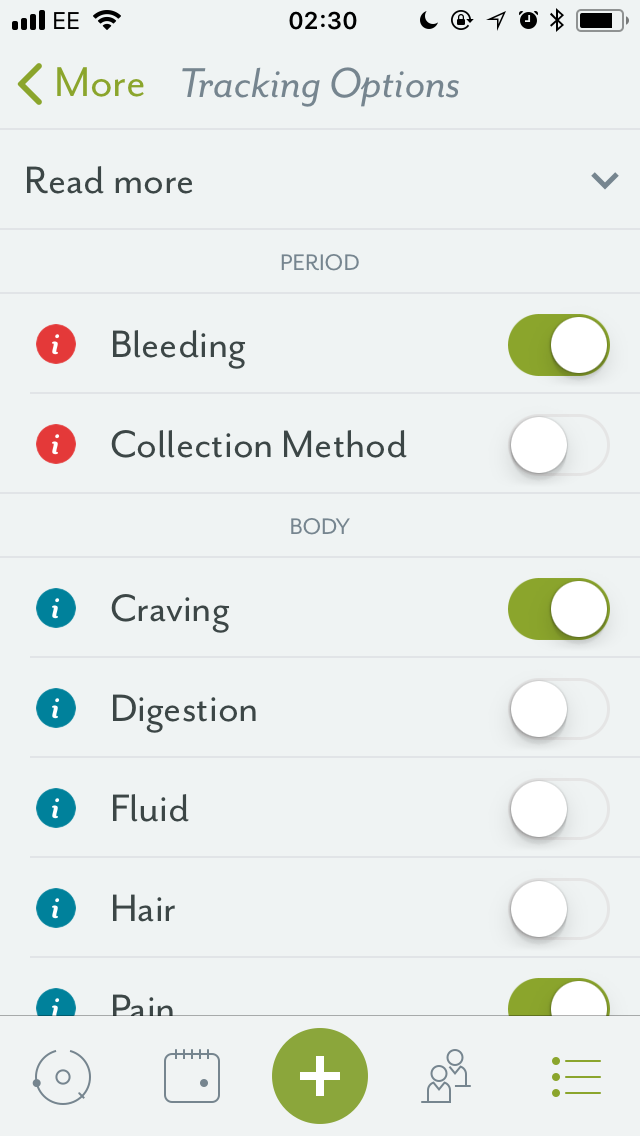Turn on Hair tracking toggle
Image resolution: width=640 pixels, height=1136 pixels.
(559, 909)
